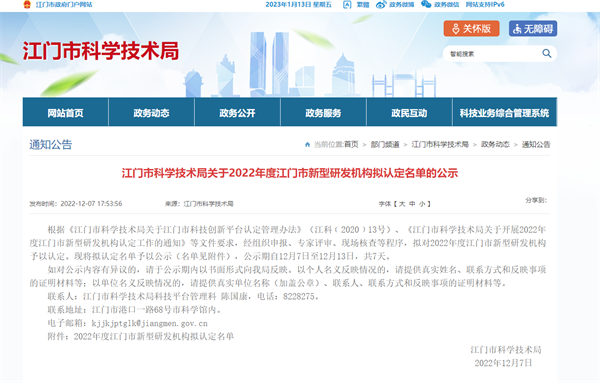Open 科技业务综合管理系统 nav item
The image size is (600, 383).
click(504, 112)
